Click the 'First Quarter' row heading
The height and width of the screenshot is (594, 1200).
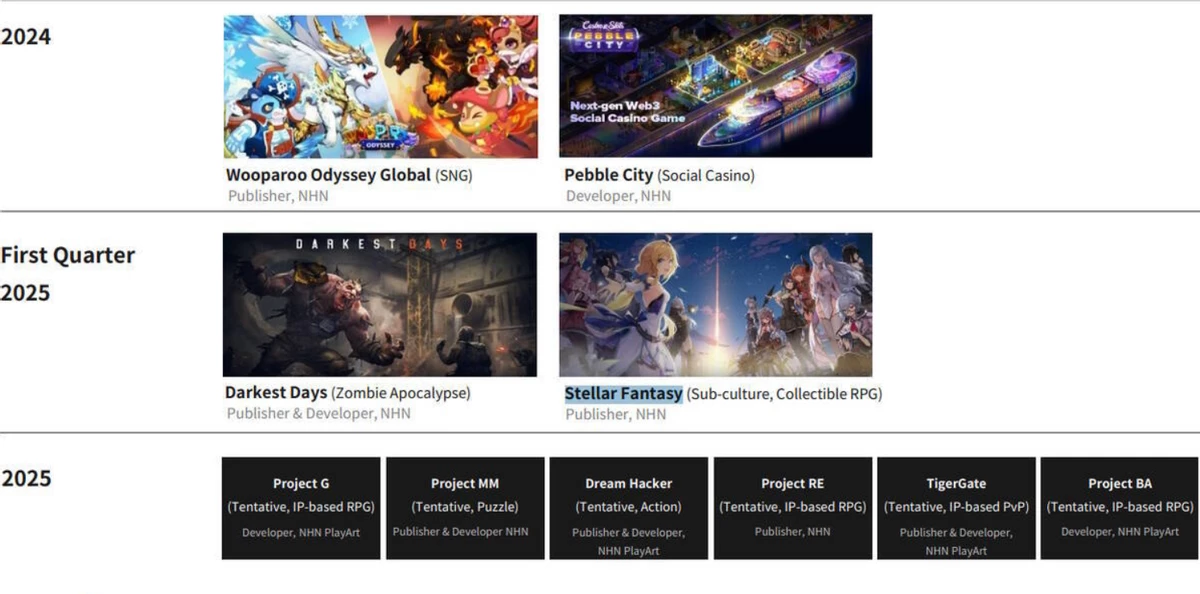pyautogui.click(x=68, y=255)
